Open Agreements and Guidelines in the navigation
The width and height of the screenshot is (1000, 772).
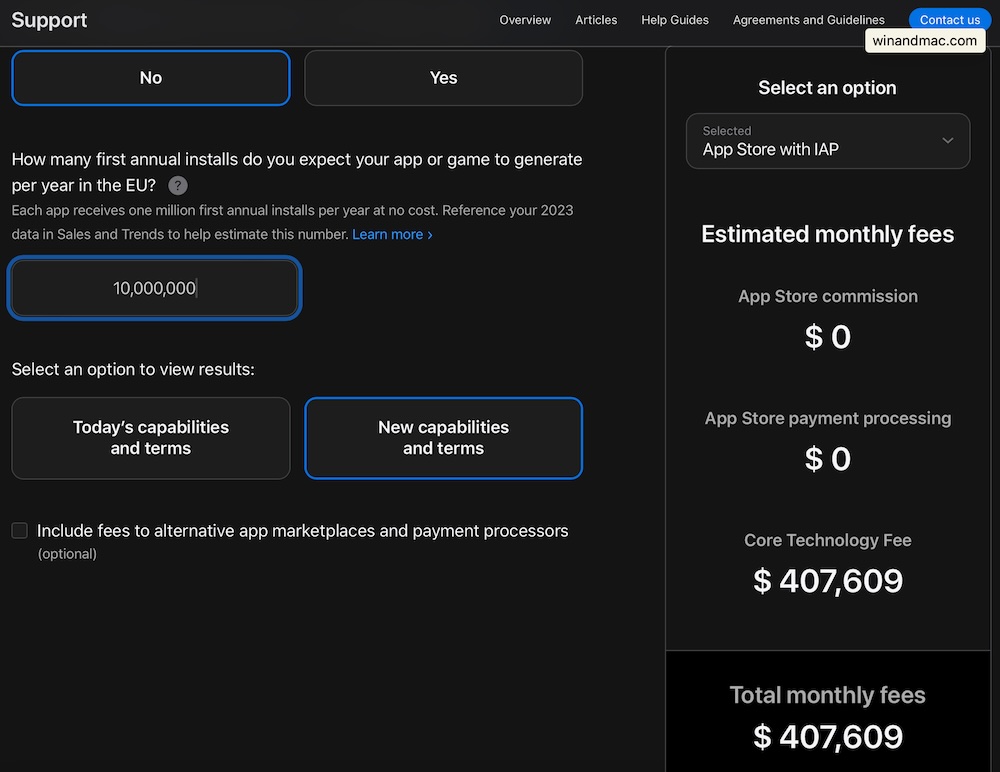(808, 20)
